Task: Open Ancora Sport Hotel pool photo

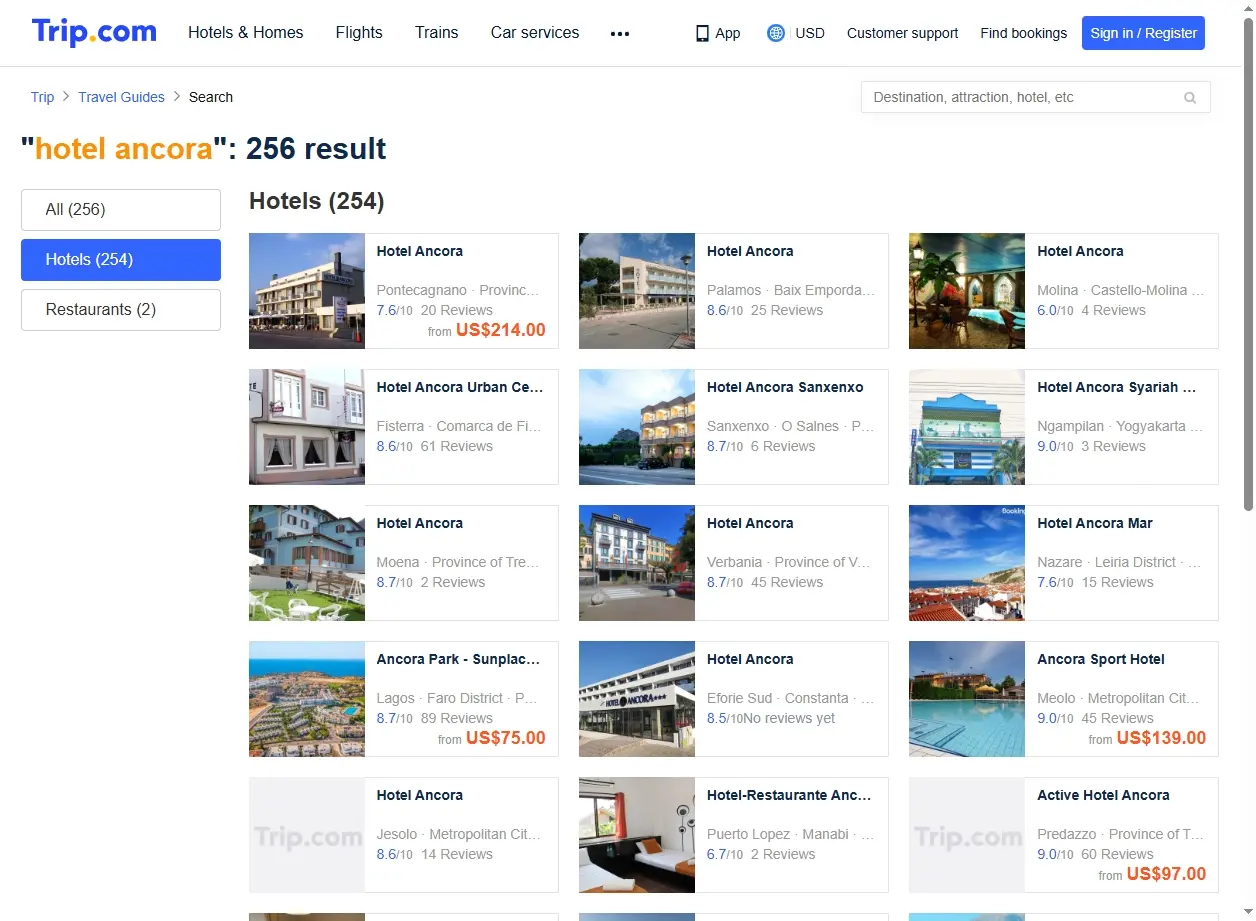Action: point(967,699)
